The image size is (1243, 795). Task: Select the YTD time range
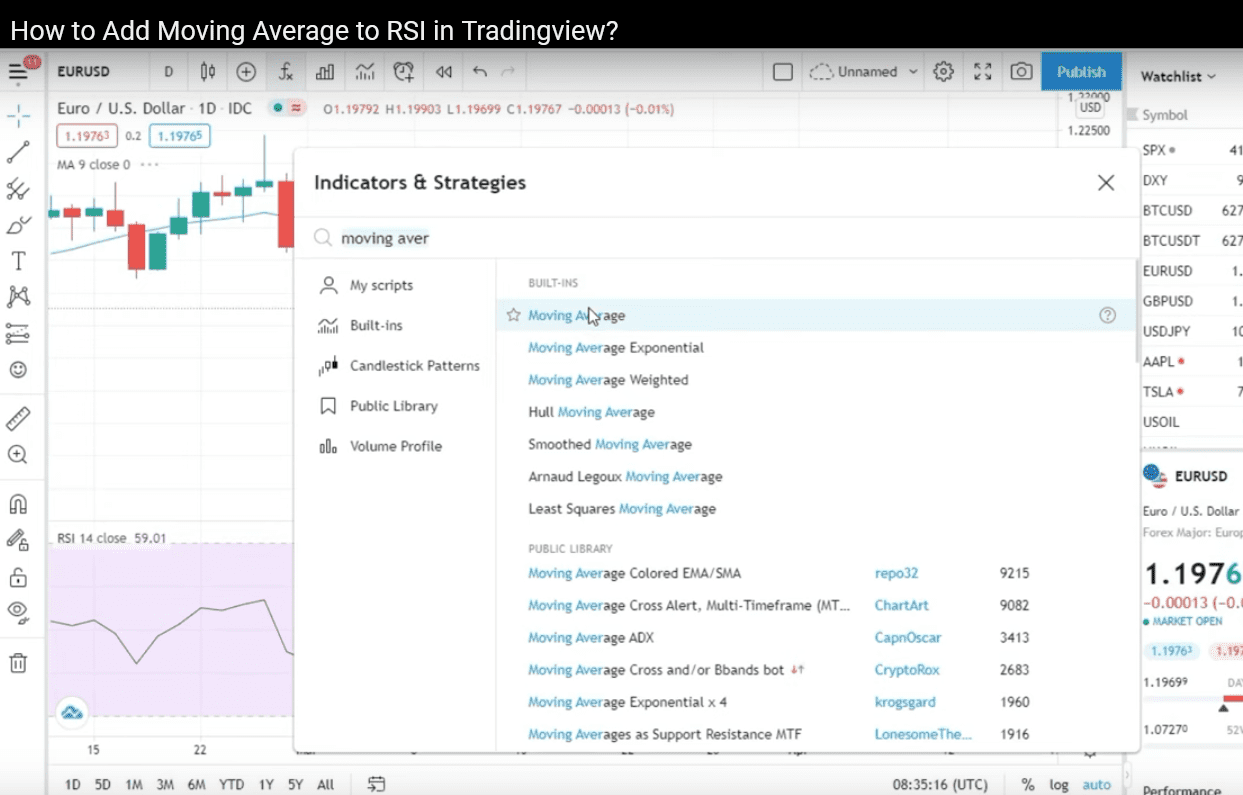pos(231,785)
